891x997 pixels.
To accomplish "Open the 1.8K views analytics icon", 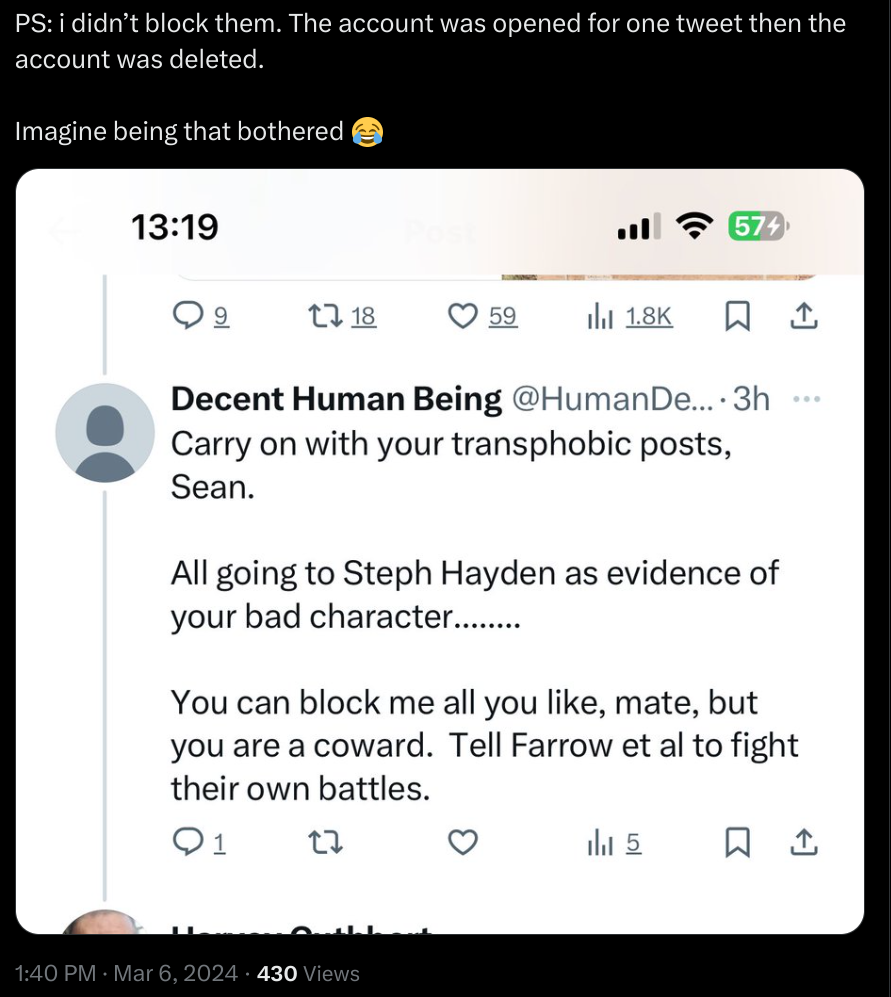I will pos(600,317).
